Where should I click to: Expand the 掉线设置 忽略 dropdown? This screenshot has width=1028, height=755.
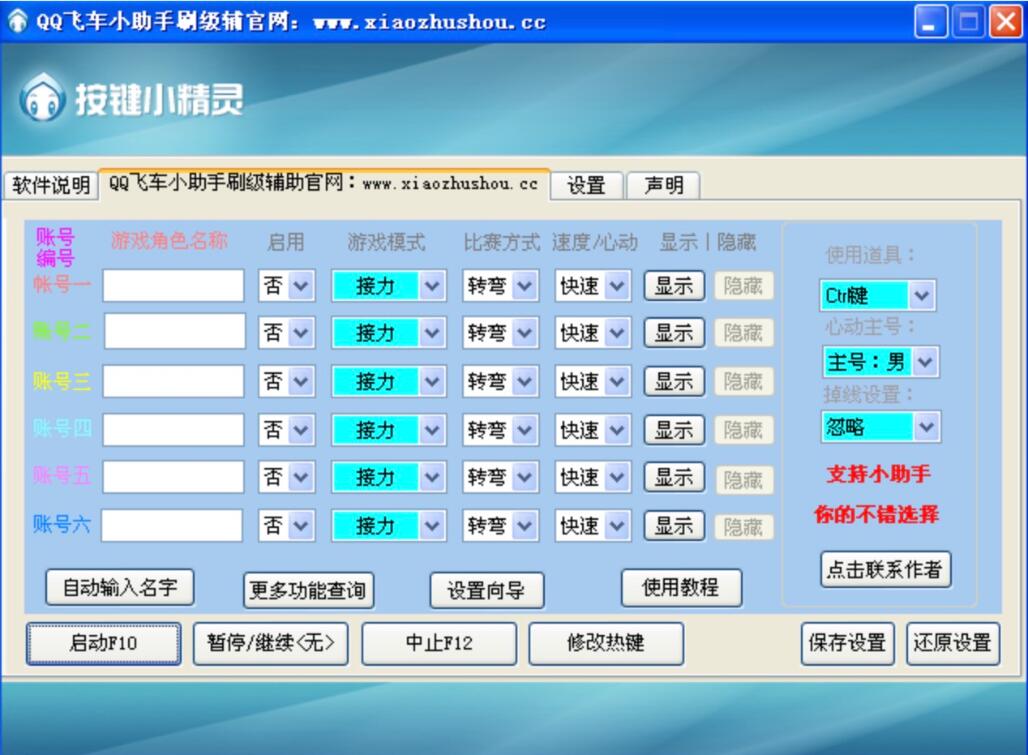tap(926, 427)
